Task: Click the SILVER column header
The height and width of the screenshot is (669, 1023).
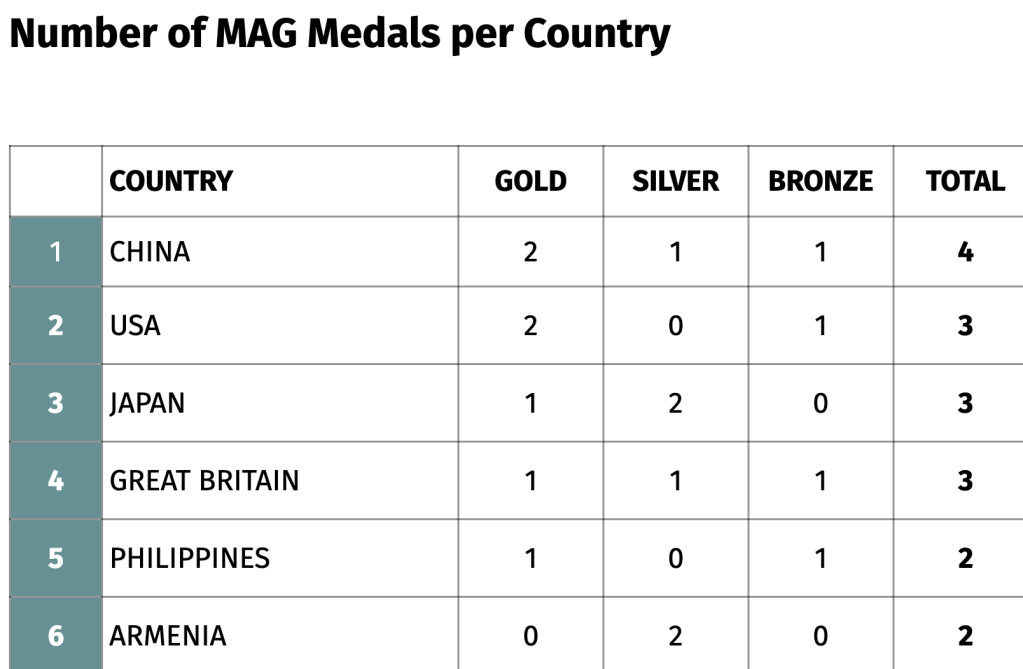Action: point(675,181)
